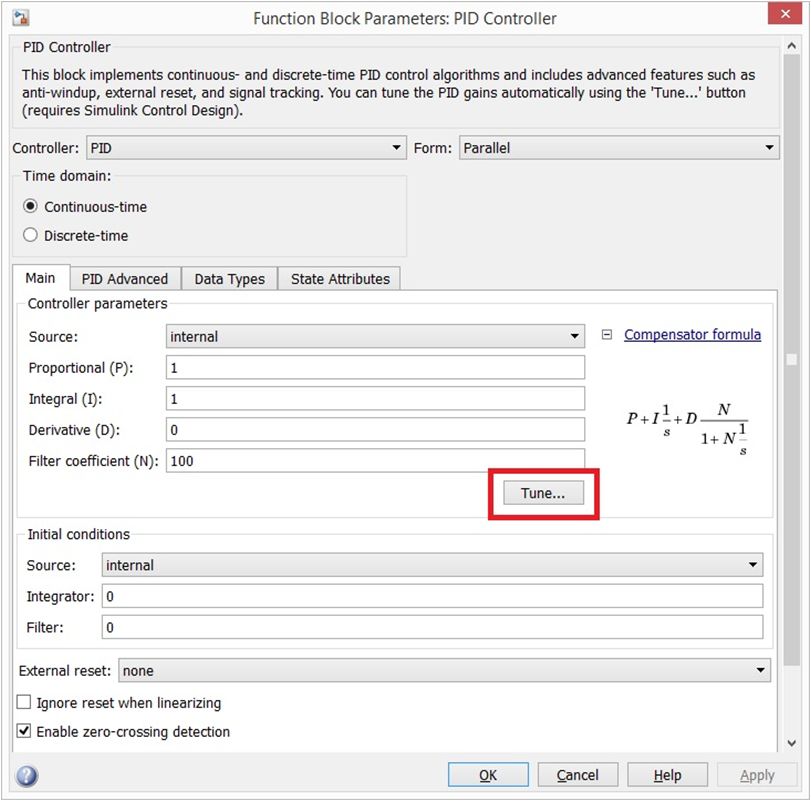The height and width of the screenshot is (801, 811).
Task: Click the blue help question mark icon
Action: [x=27, y=775]
